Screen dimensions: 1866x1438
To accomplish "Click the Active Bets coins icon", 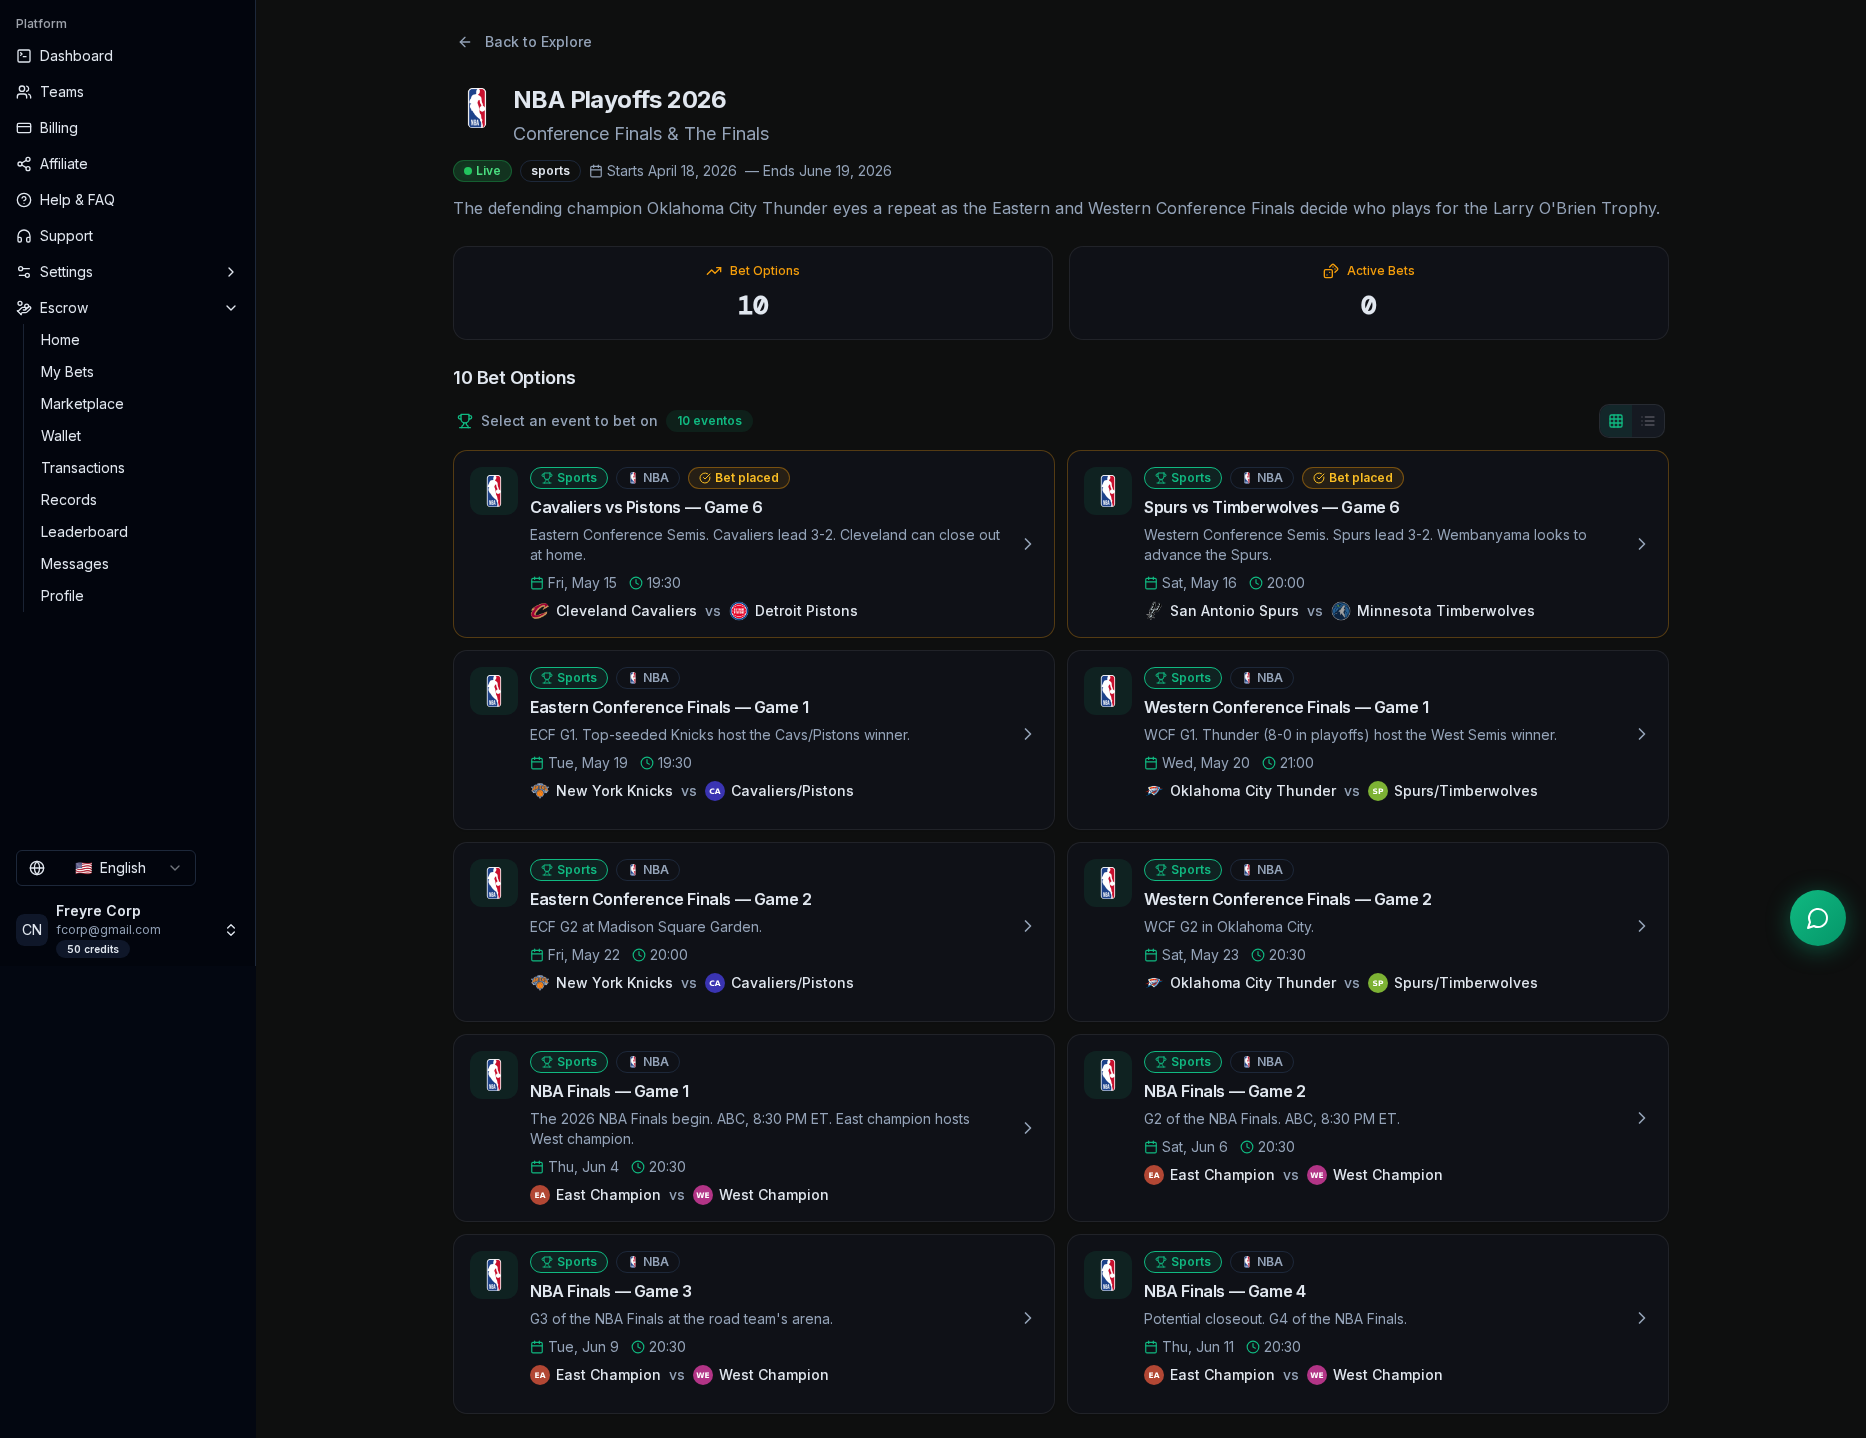I will point(1331,271).
